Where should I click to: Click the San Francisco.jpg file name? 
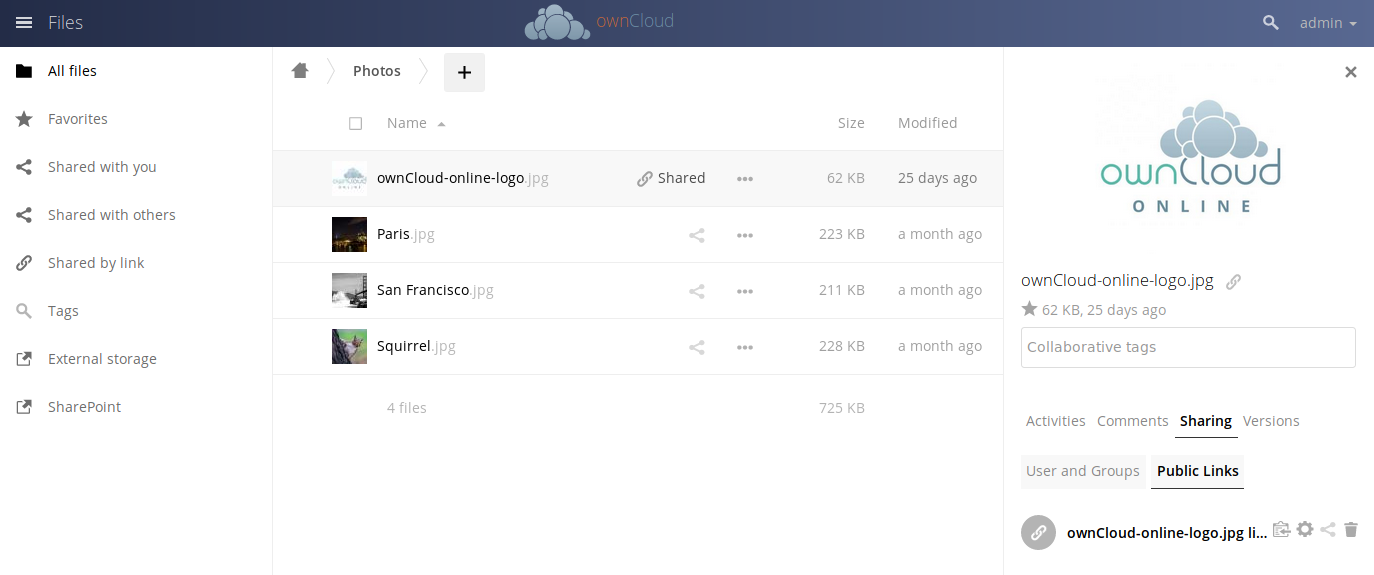pyautogui.click(x=435, y=290)
